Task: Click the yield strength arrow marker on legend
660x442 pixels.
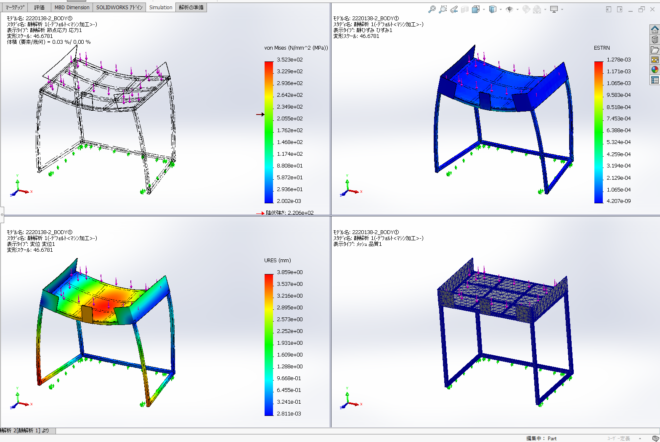Action: coord(260,115)
